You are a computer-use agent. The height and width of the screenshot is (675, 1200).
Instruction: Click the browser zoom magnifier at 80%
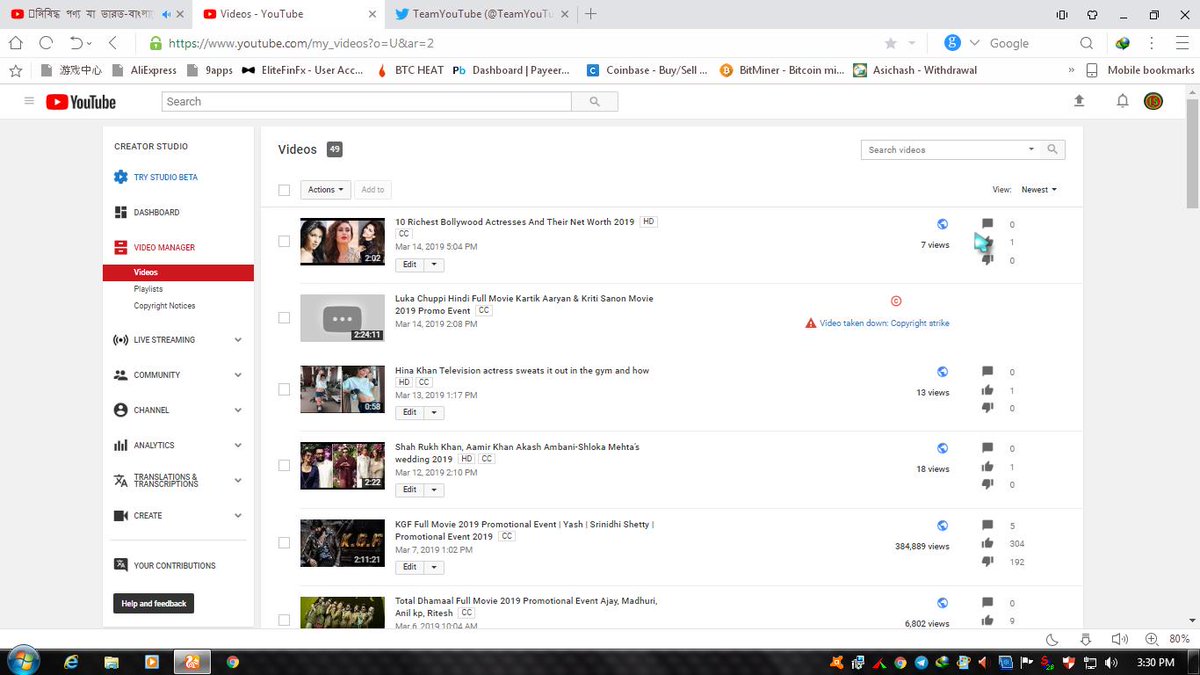tap(1151, 639)
